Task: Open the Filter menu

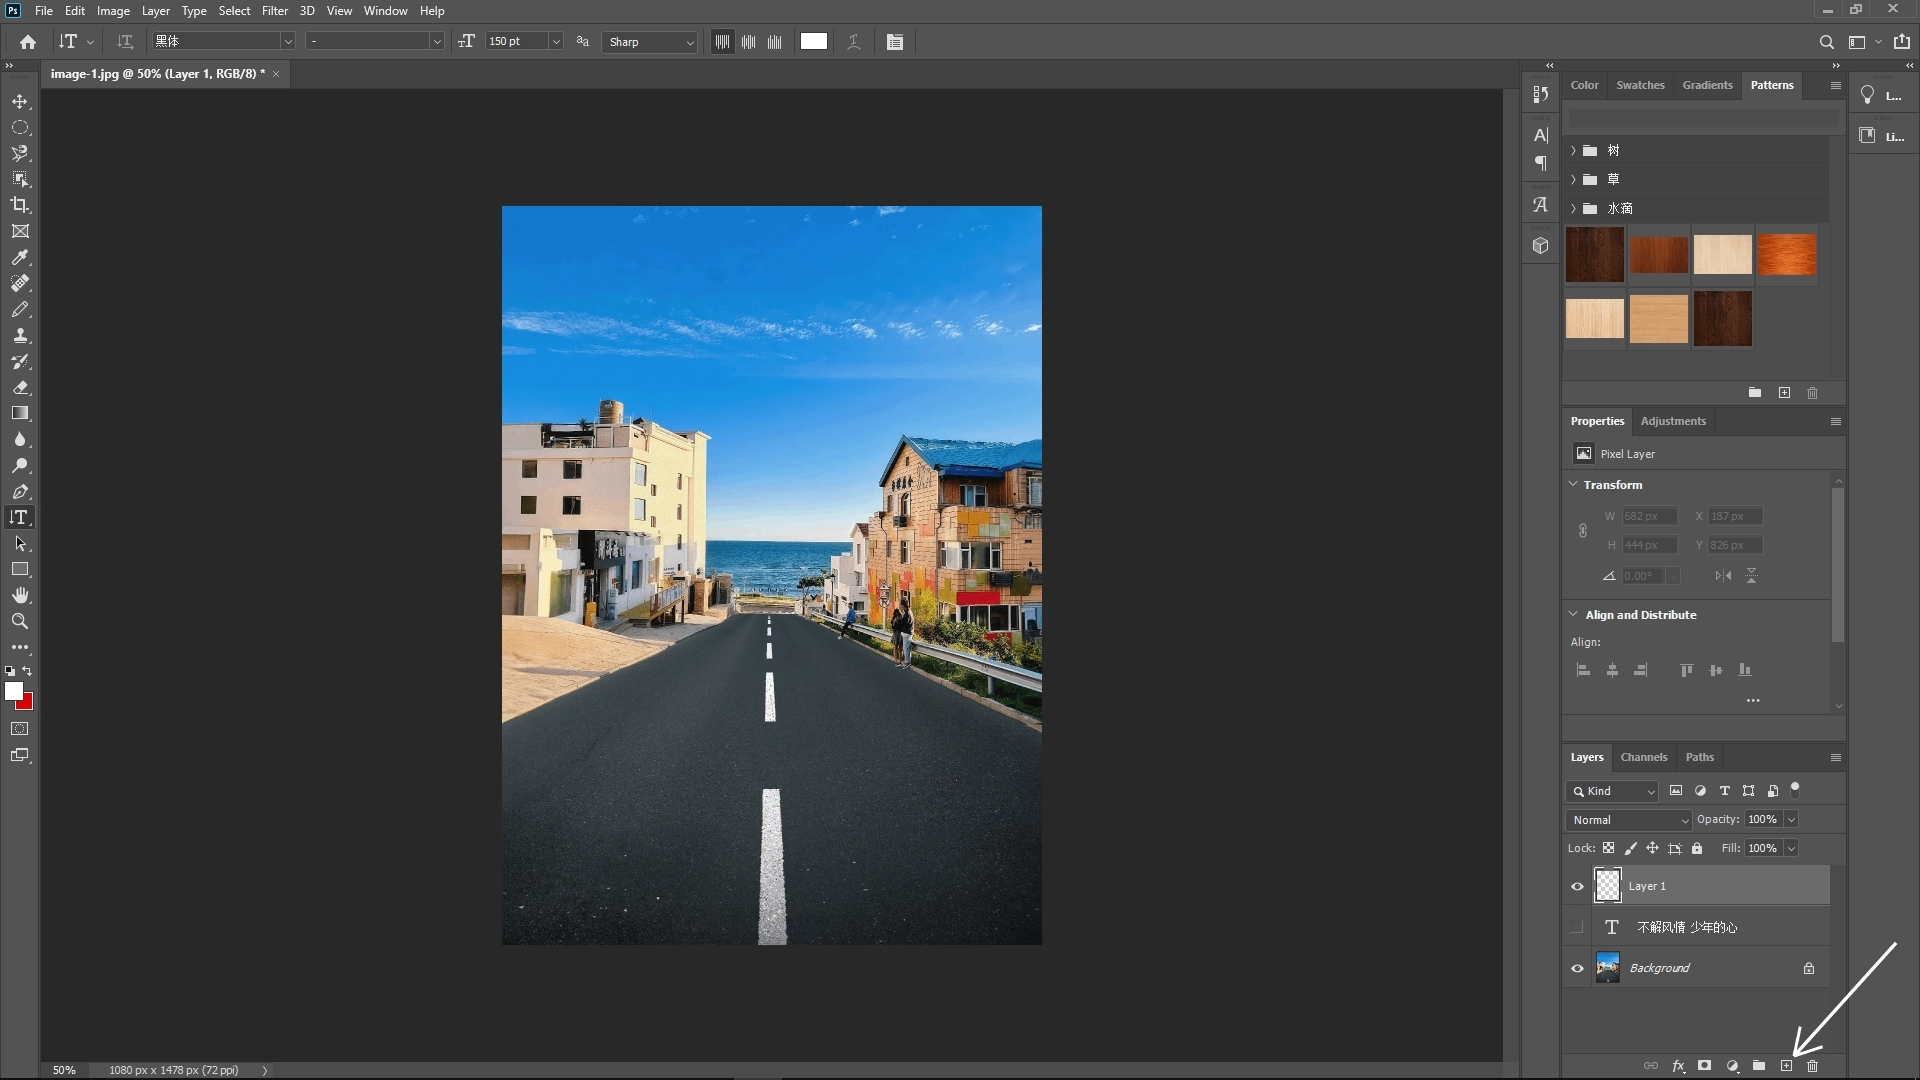Action: pyautogui.click(x=275, y=10)
